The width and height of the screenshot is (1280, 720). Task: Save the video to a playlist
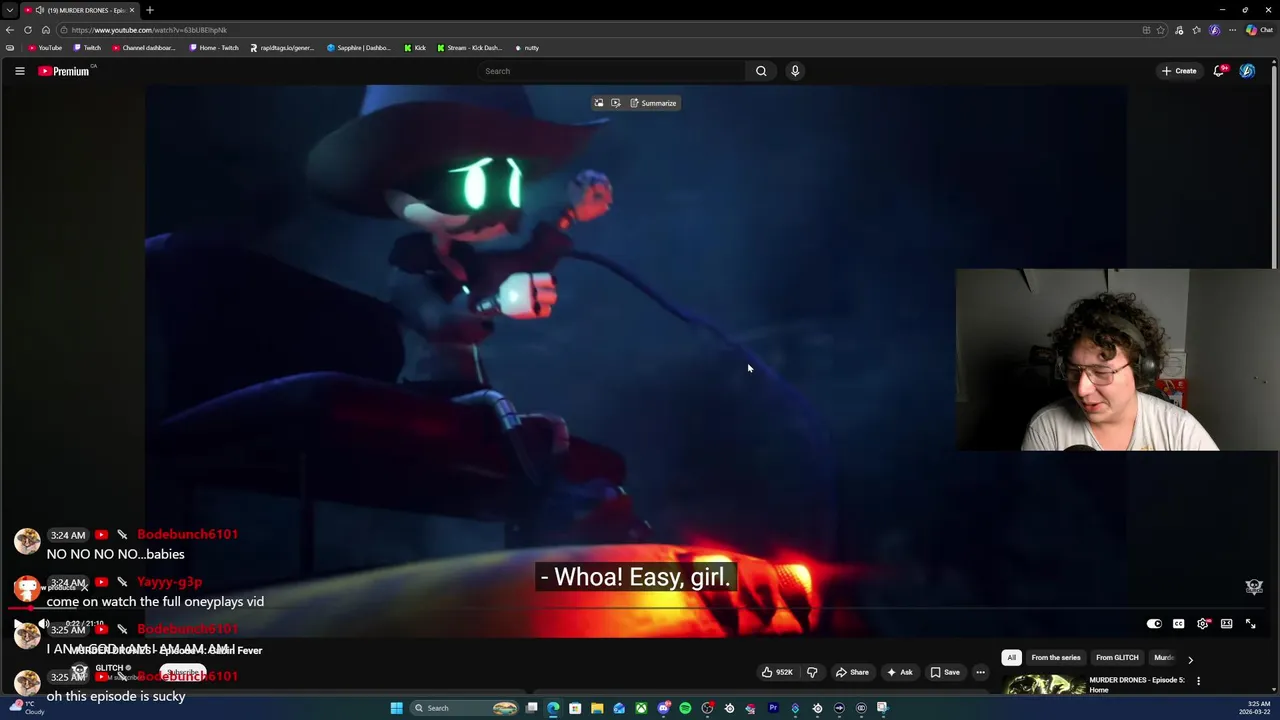click(x=945, y=672)
